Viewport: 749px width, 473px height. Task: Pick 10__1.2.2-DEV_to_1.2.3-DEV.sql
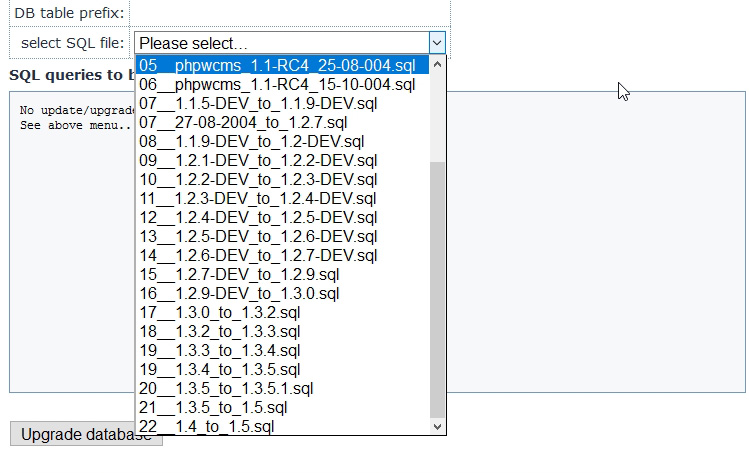pos(258,179)
